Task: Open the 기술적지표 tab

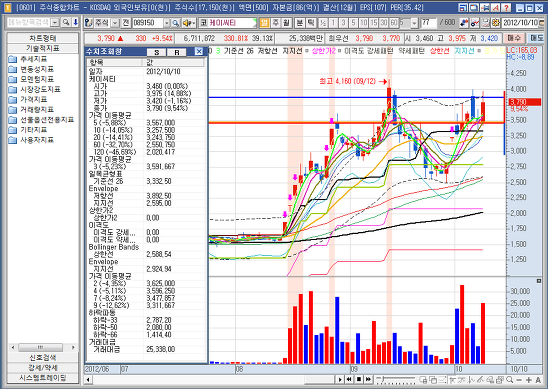Action: (43, 48)
